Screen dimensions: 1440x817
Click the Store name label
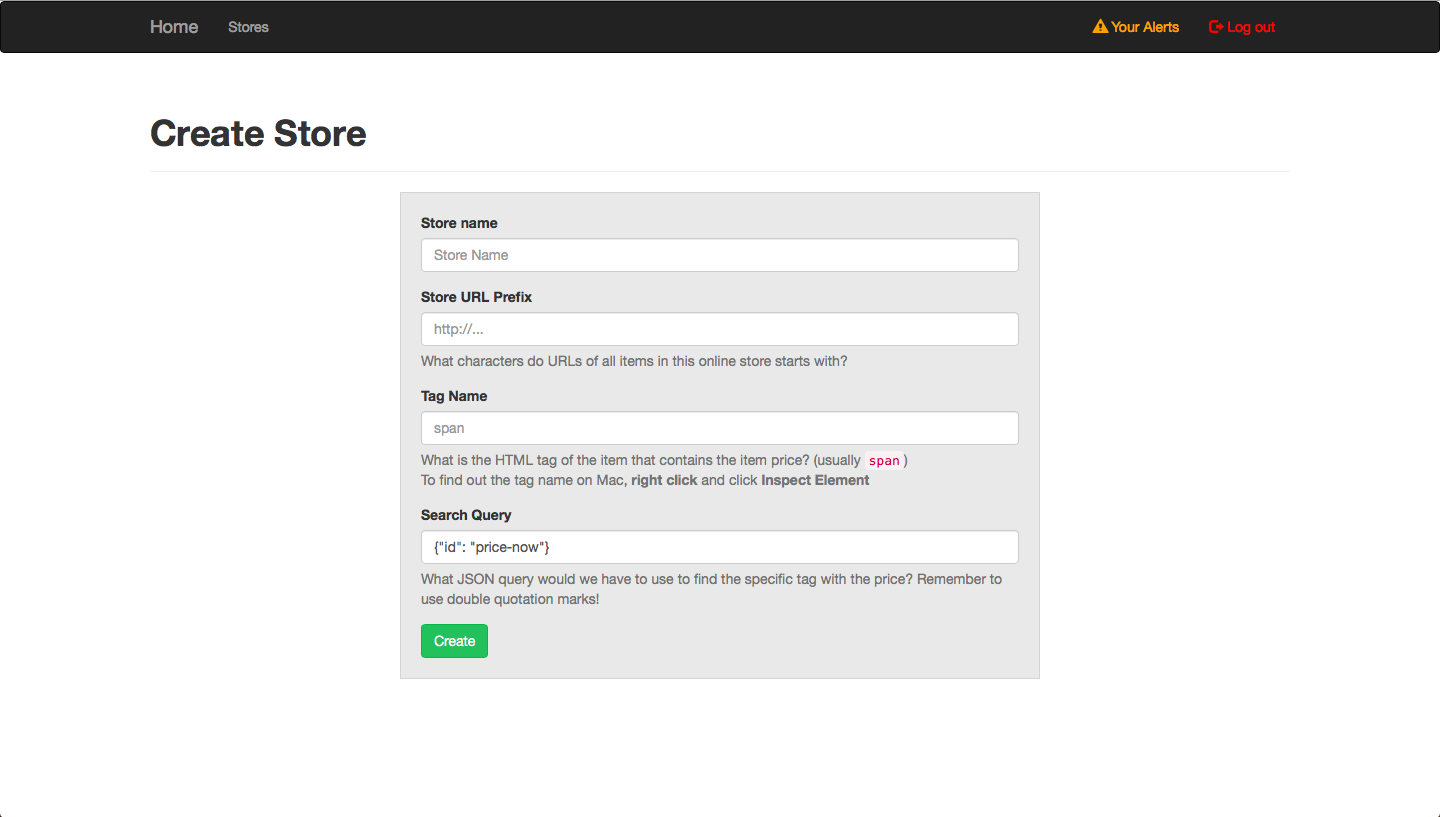tap(459, 223)
